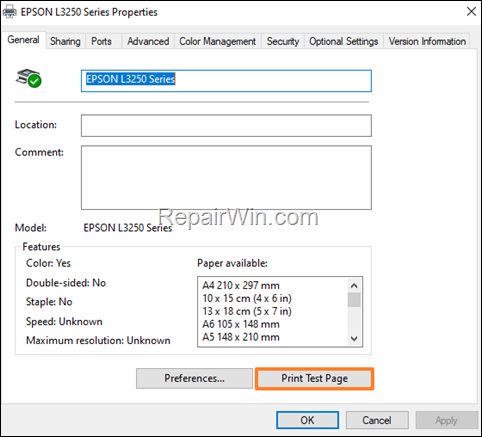Open the Optional Settings tab
Screen dimensions: 482x437
pyautogui.click(x=344, y=41)
